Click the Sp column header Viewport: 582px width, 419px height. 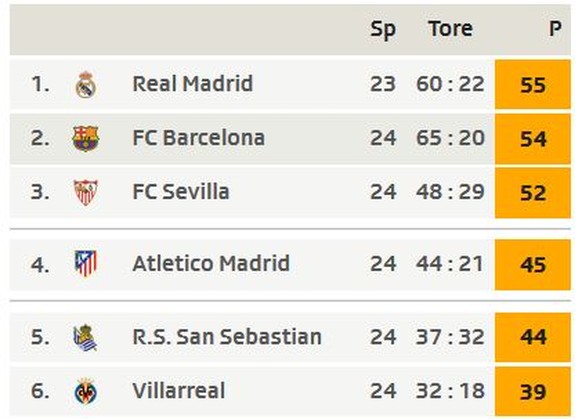(x=383, y=30)
